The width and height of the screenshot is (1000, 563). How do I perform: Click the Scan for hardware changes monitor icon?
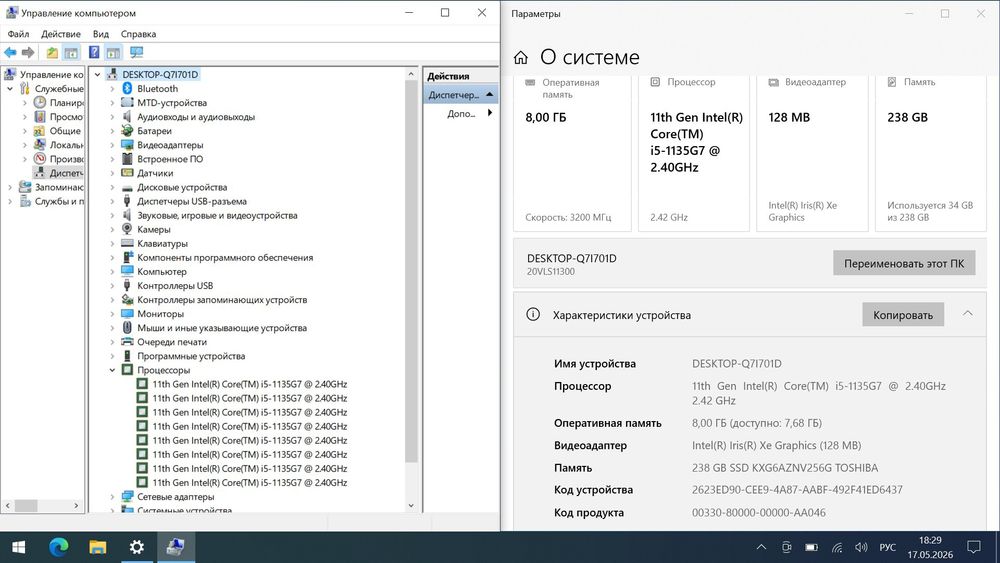coord(136,52)
